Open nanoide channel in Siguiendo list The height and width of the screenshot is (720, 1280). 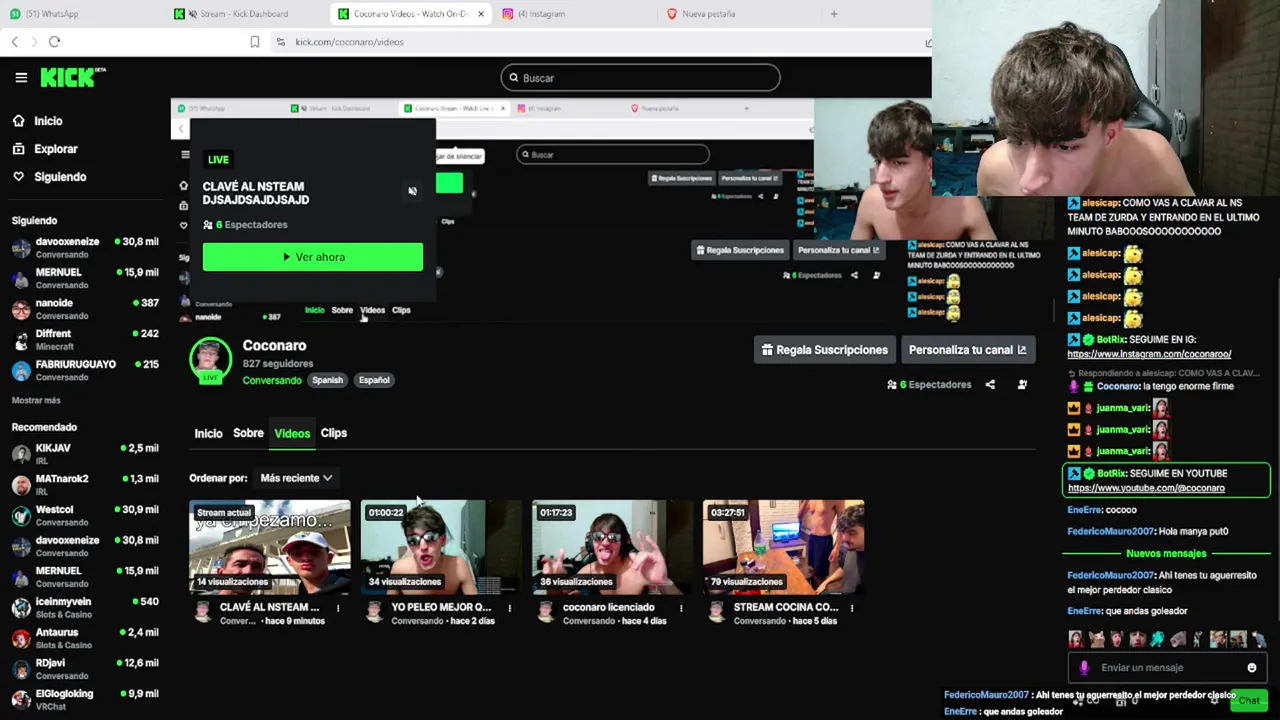[x=85, y=309]
